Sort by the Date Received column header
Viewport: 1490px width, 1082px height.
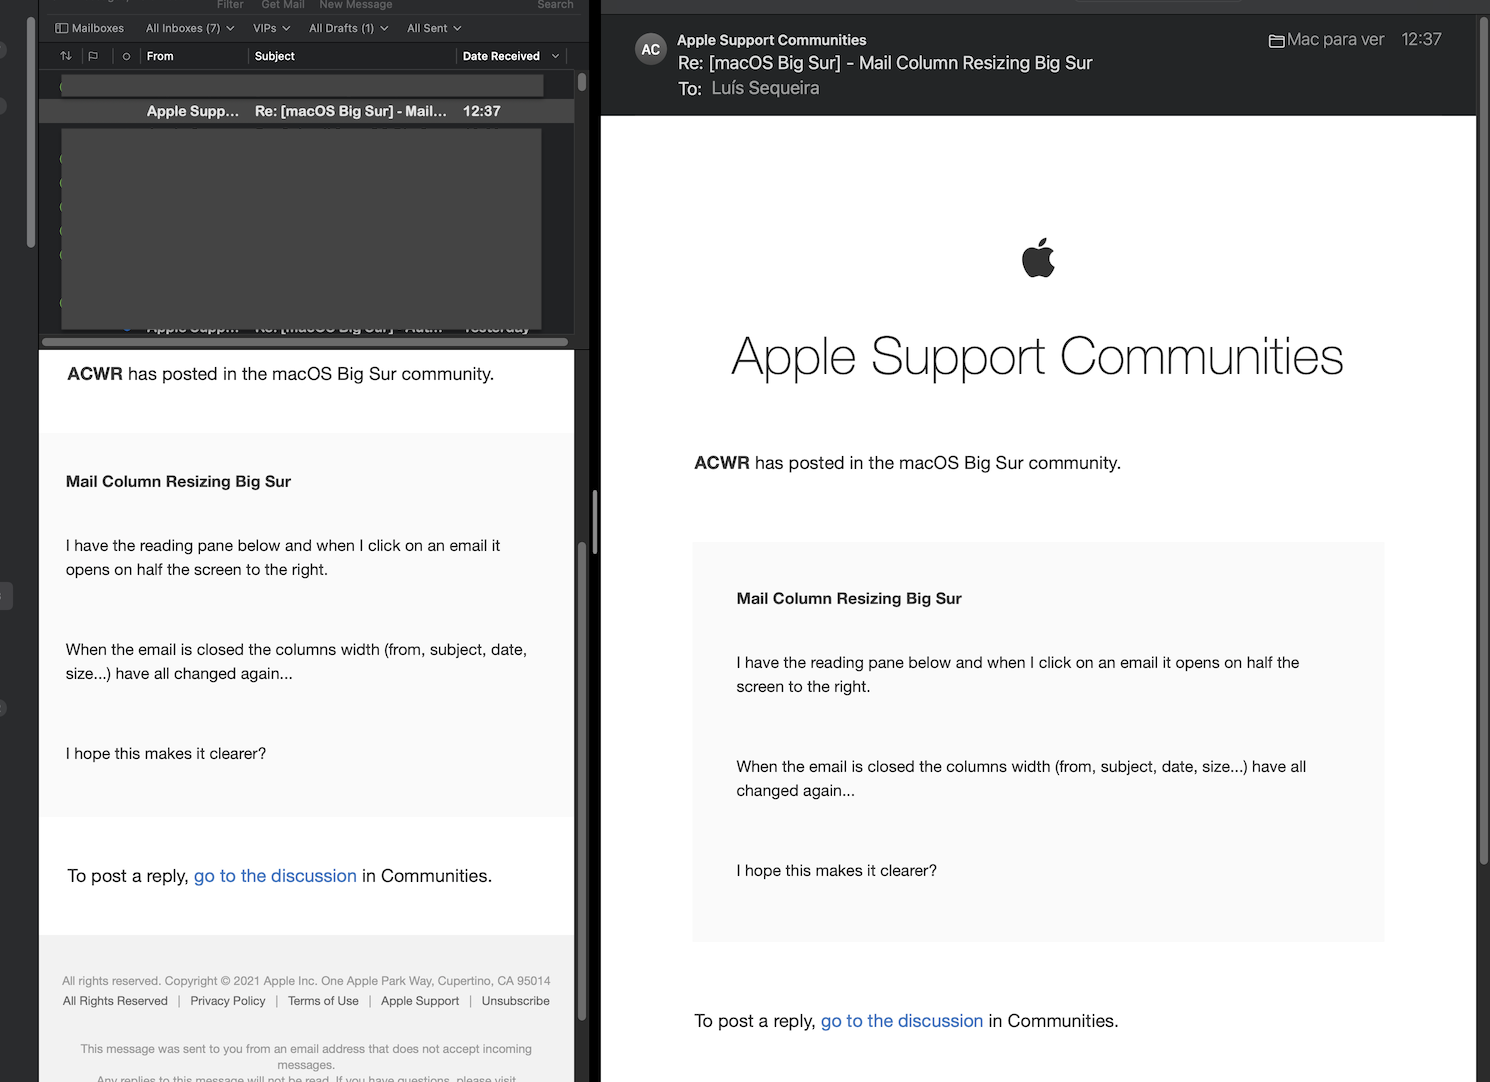(501, 56)
